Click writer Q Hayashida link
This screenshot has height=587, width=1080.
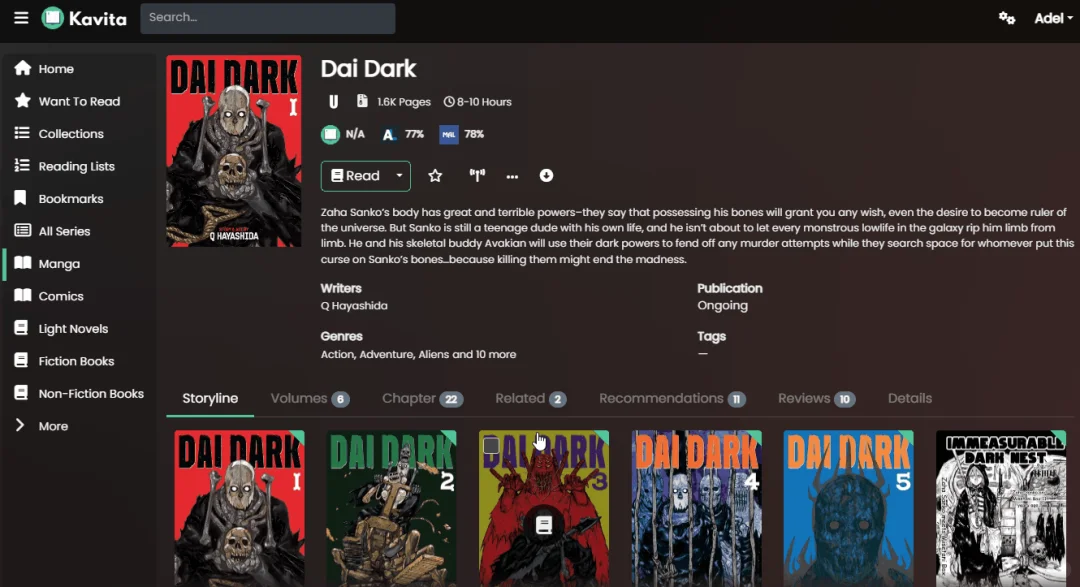pyautogui.click(x=354, y=306)
